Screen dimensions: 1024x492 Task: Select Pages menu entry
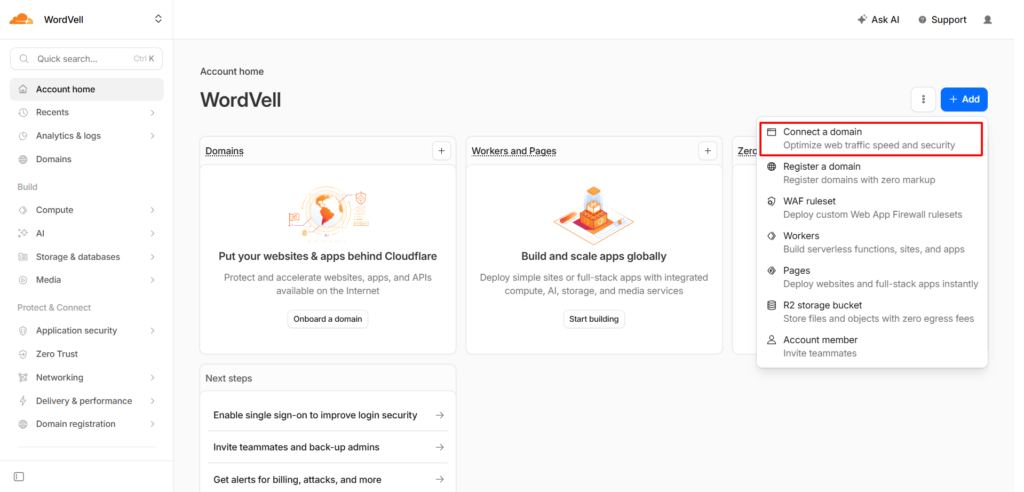click(x=871, y=277)
